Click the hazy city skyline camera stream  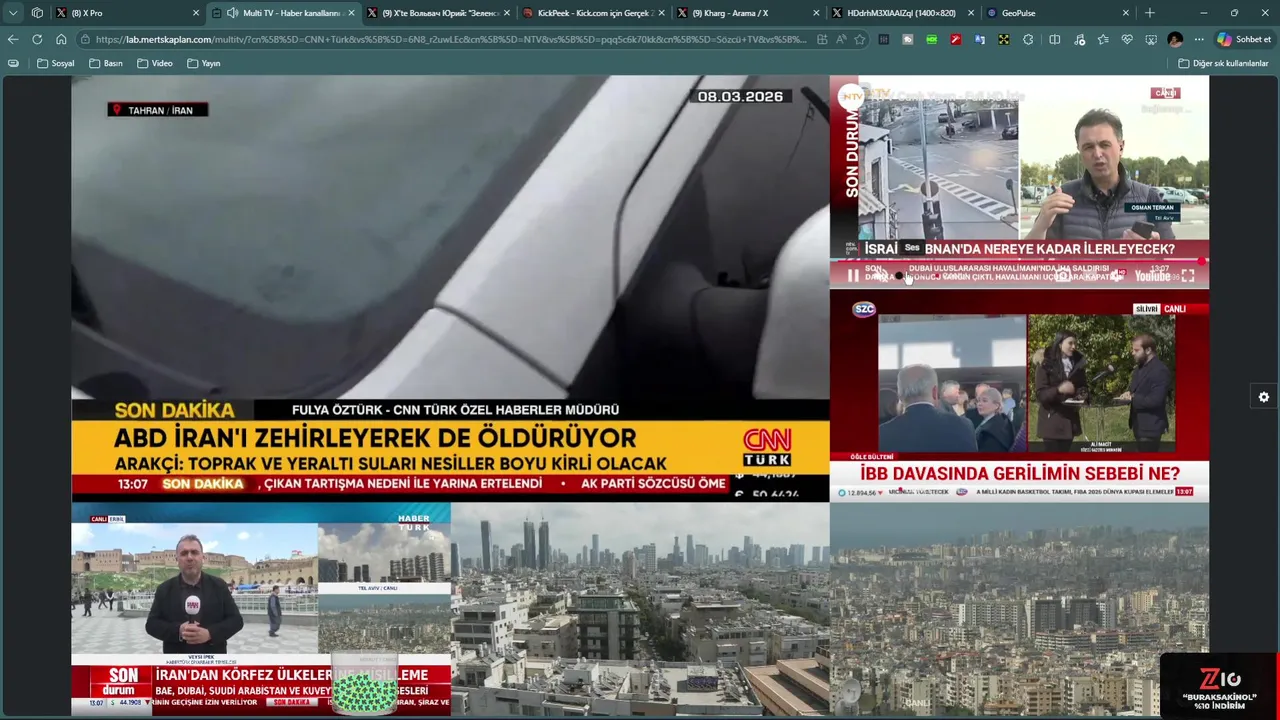point(1019,608)
